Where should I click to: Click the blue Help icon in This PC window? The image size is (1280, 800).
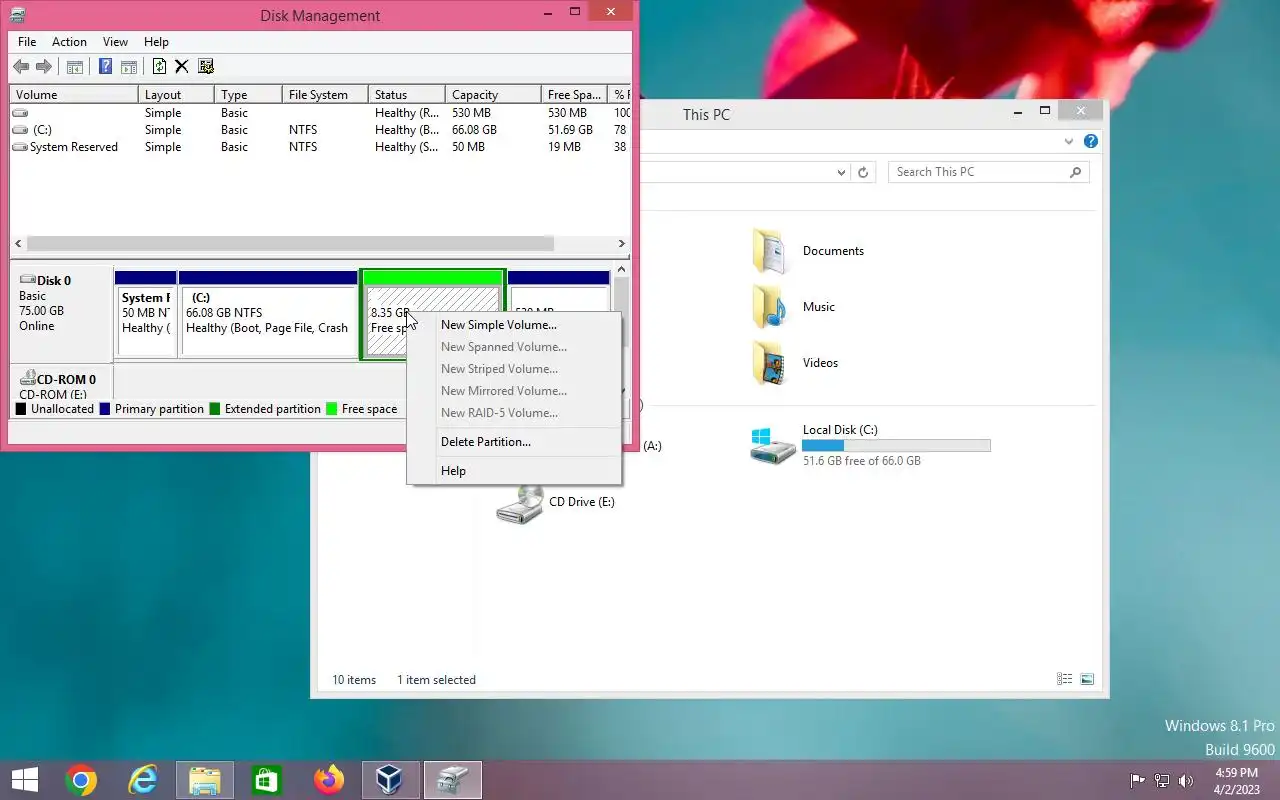[1091, 141]
